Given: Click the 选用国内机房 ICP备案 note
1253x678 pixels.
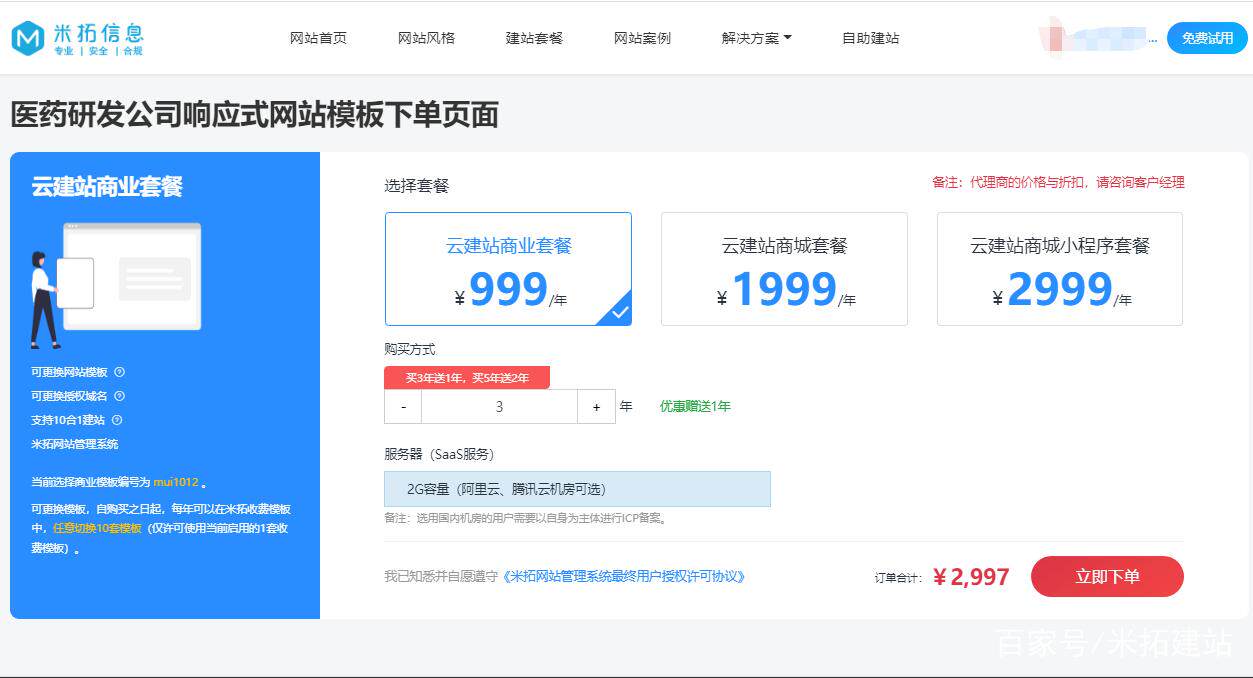Looking at the screenshot, I should tap(526, 518).
